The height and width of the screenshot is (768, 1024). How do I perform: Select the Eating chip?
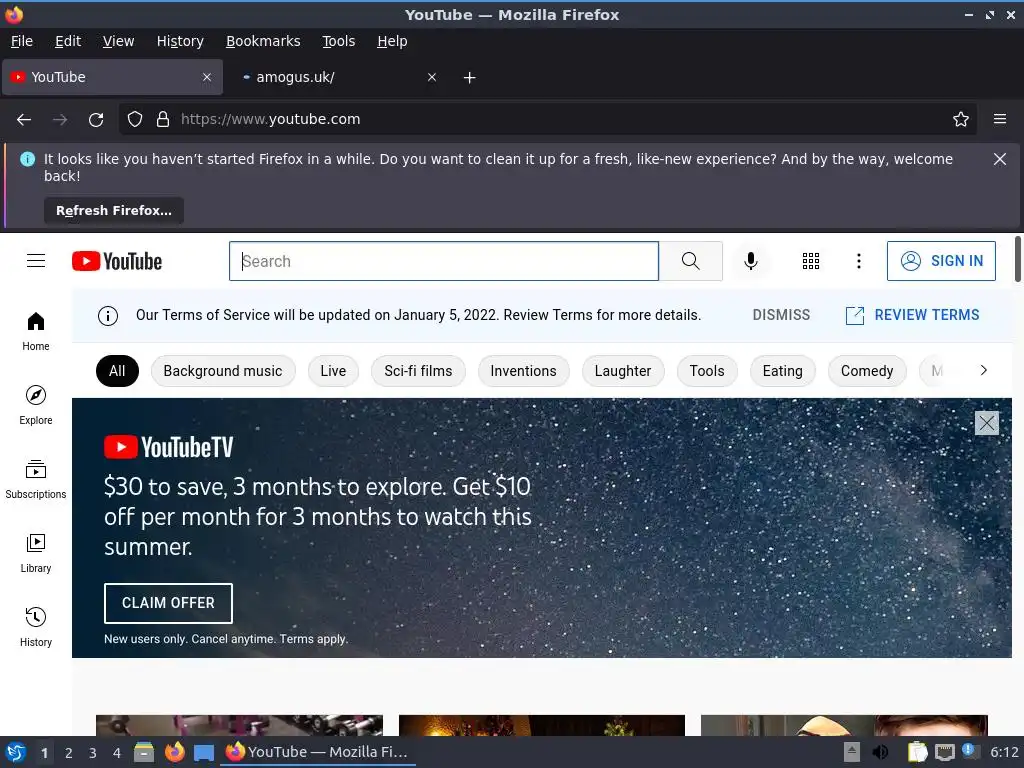(x=782, y=371)
